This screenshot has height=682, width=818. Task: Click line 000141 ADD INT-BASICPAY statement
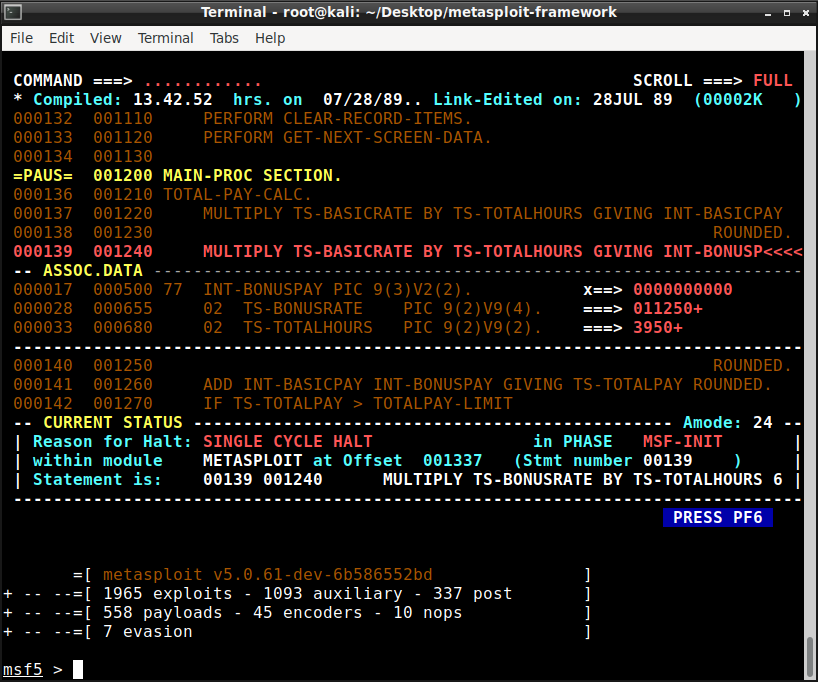pyautogui.click(x=393, y=385)
